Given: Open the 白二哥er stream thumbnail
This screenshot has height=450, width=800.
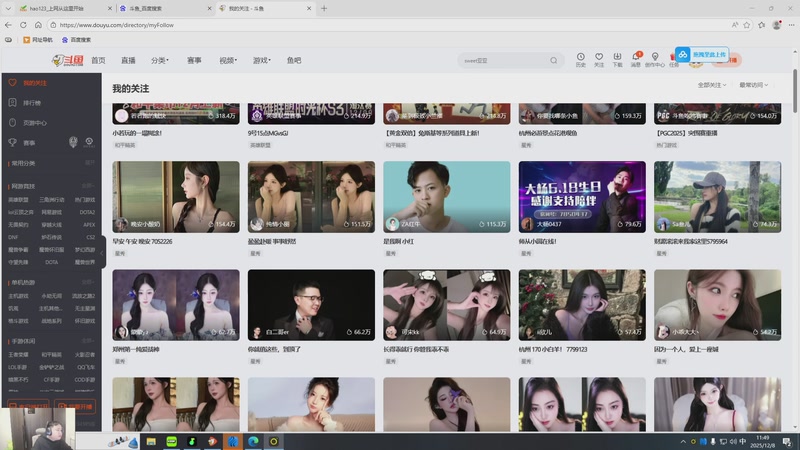Looking at the screenshot, I should pos(311,305).
